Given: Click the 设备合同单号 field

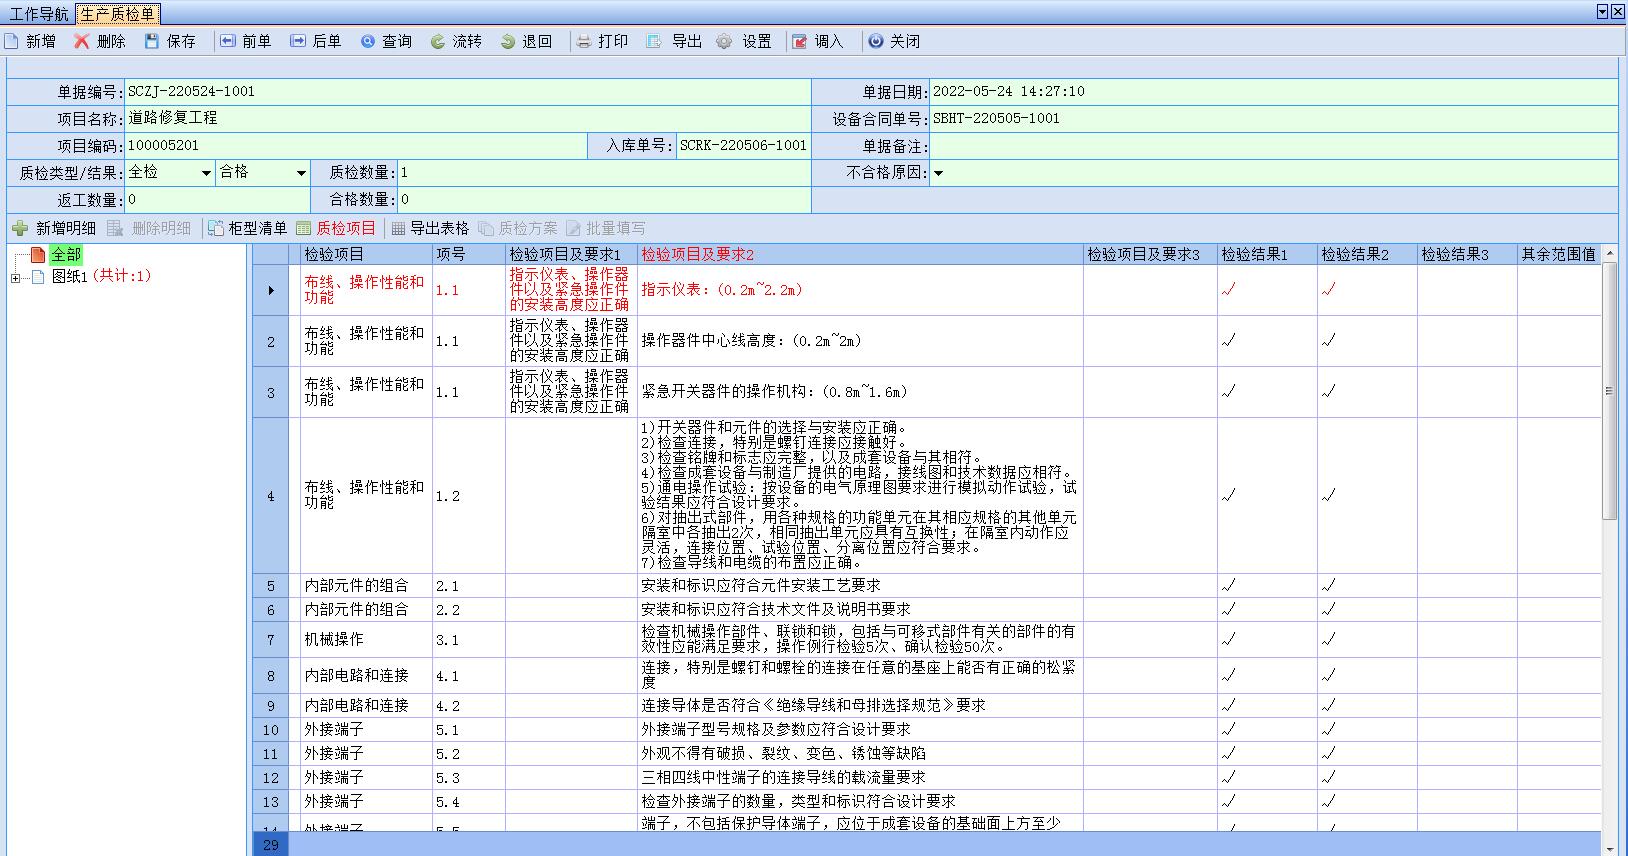Looking at the screenshot, I should 1273,118.
